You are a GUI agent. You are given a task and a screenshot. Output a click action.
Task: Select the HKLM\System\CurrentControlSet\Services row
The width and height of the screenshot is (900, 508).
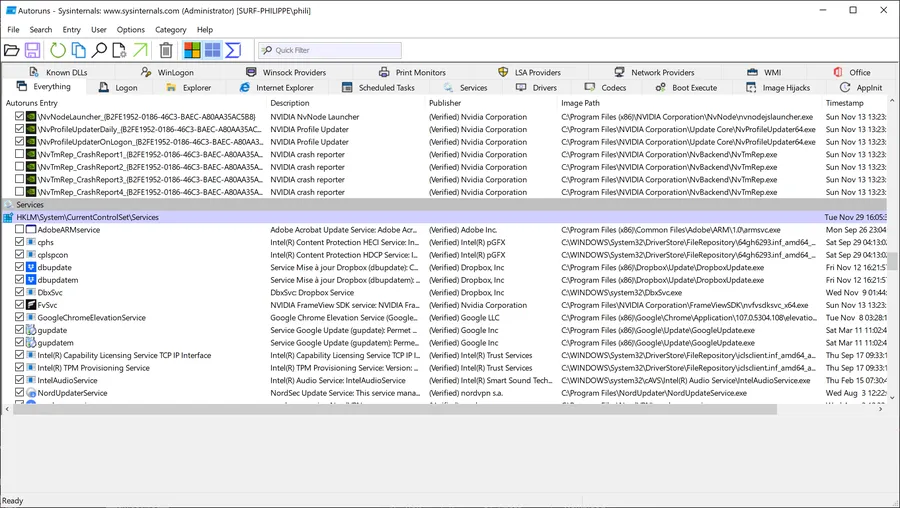(x=444, y=217)
